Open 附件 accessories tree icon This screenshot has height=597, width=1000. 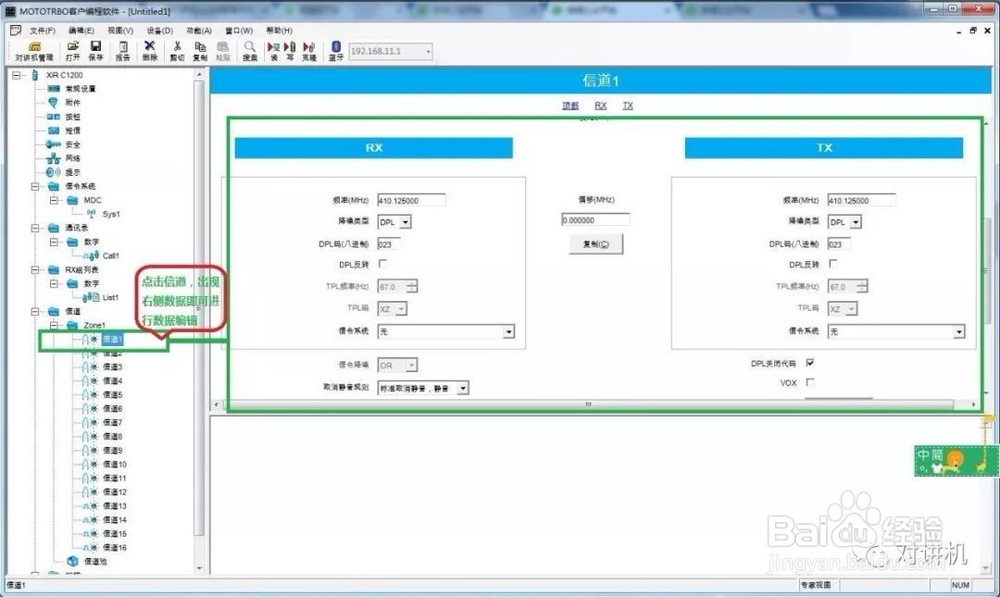click(54, 103)
